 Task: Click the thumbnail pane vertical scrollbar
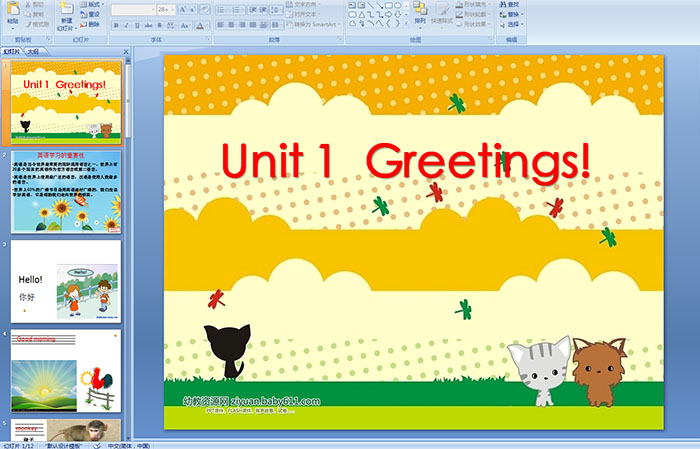click(129, 250)
